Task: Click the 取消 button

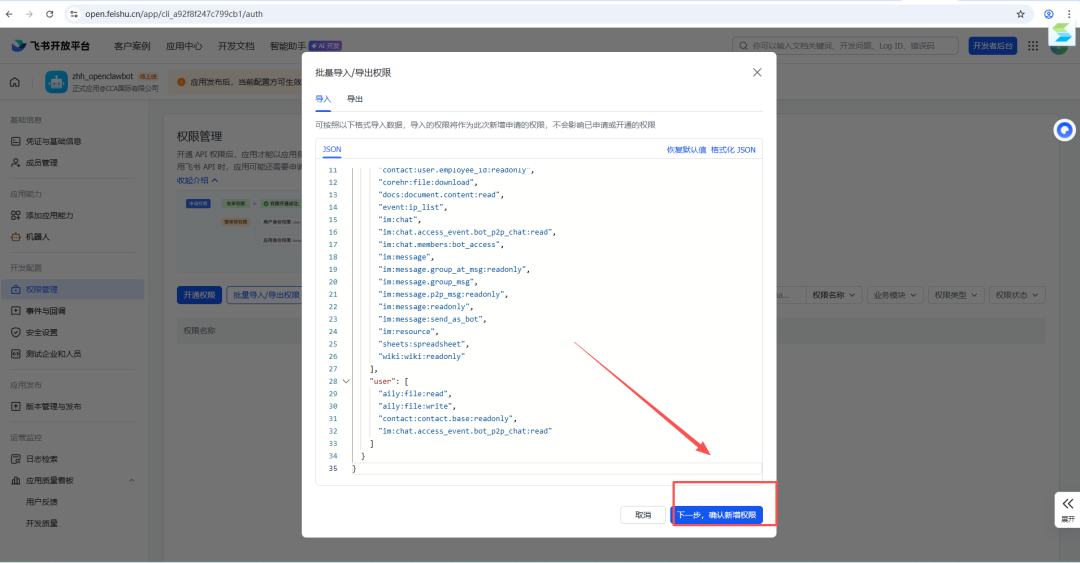Action: pyautogui.click(x=643, y=515)
